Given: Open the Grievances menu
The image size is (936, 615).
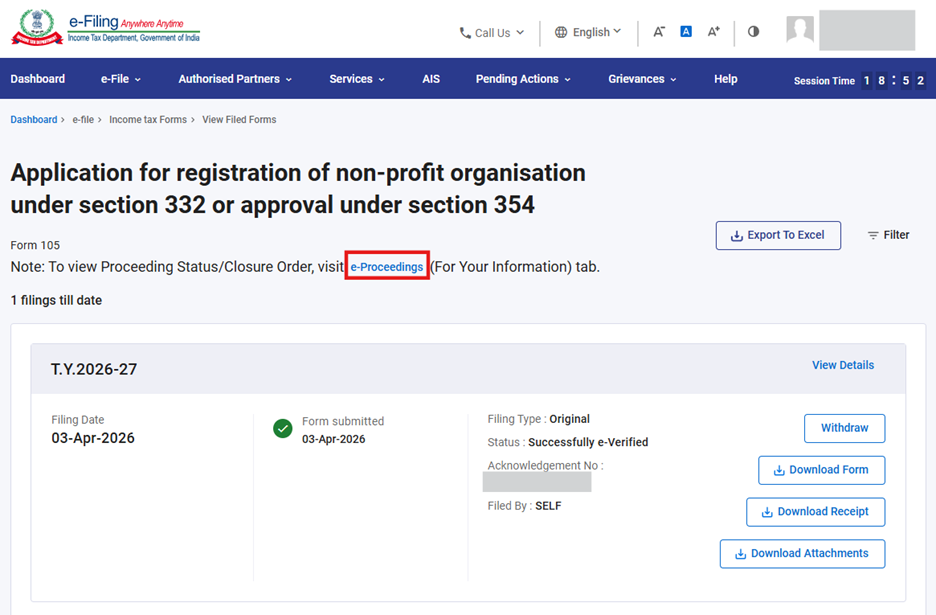Looking at the screenshot, I should 642,79.
